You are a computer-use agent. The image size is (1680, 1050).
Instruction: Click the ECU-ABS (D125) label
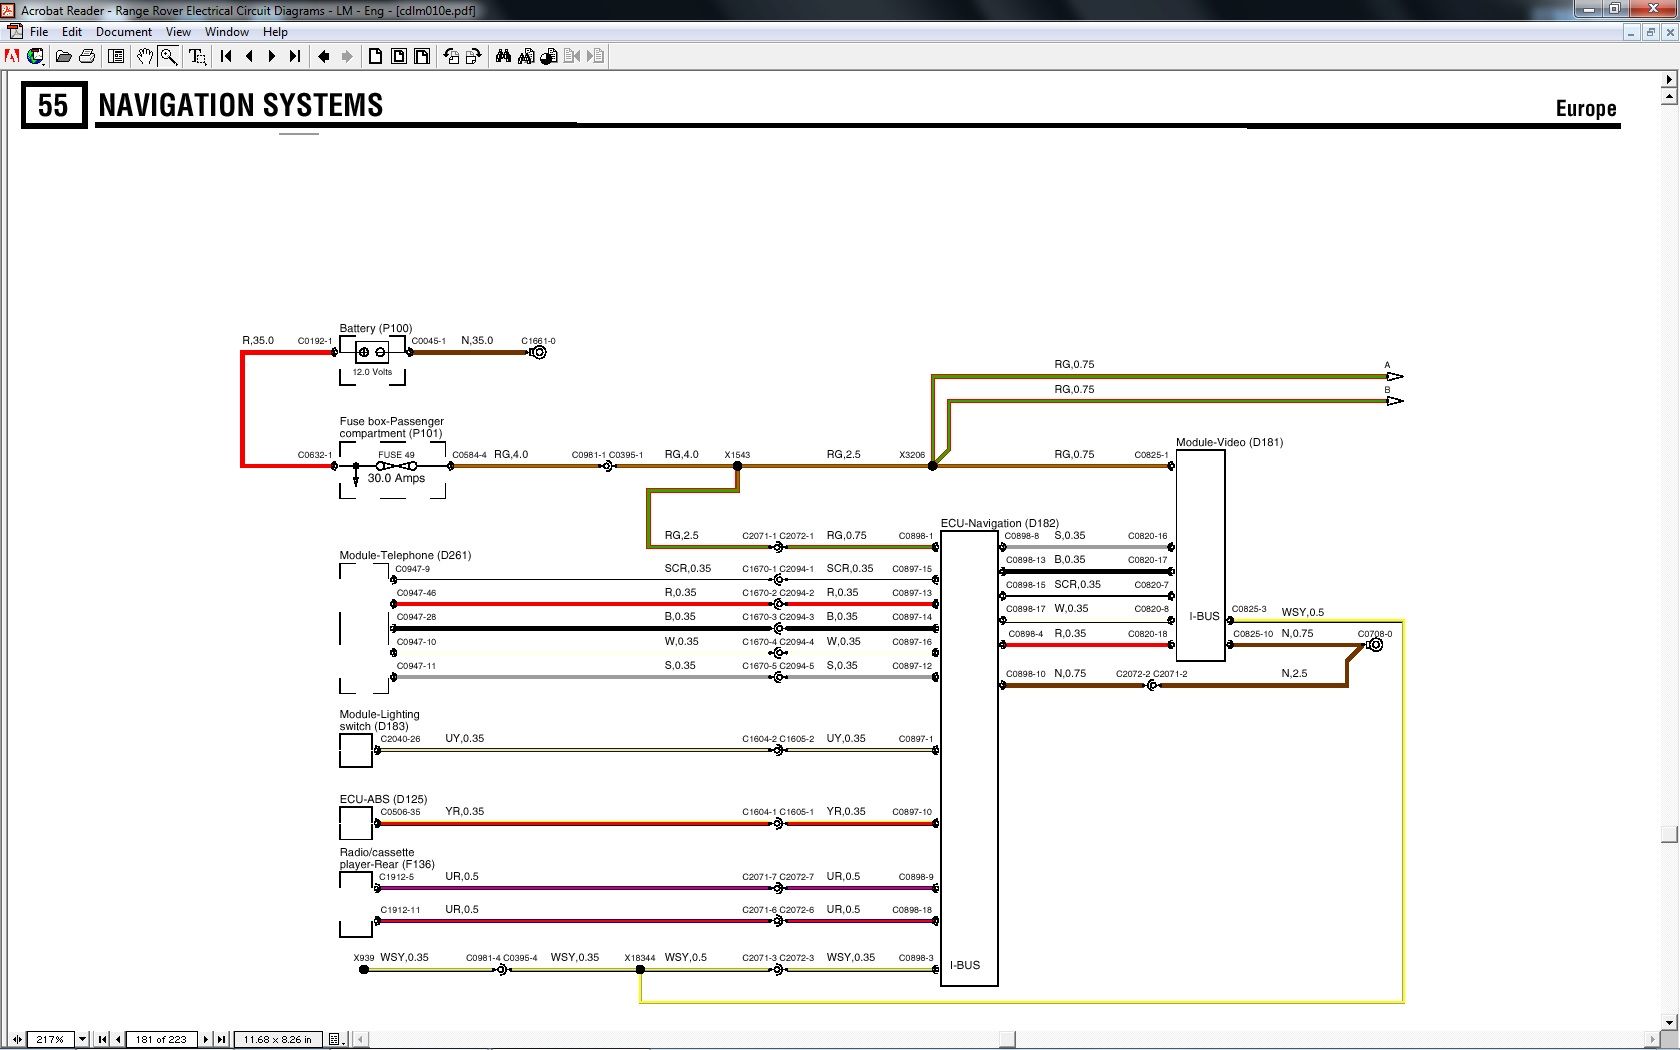[x=383, y=799]
